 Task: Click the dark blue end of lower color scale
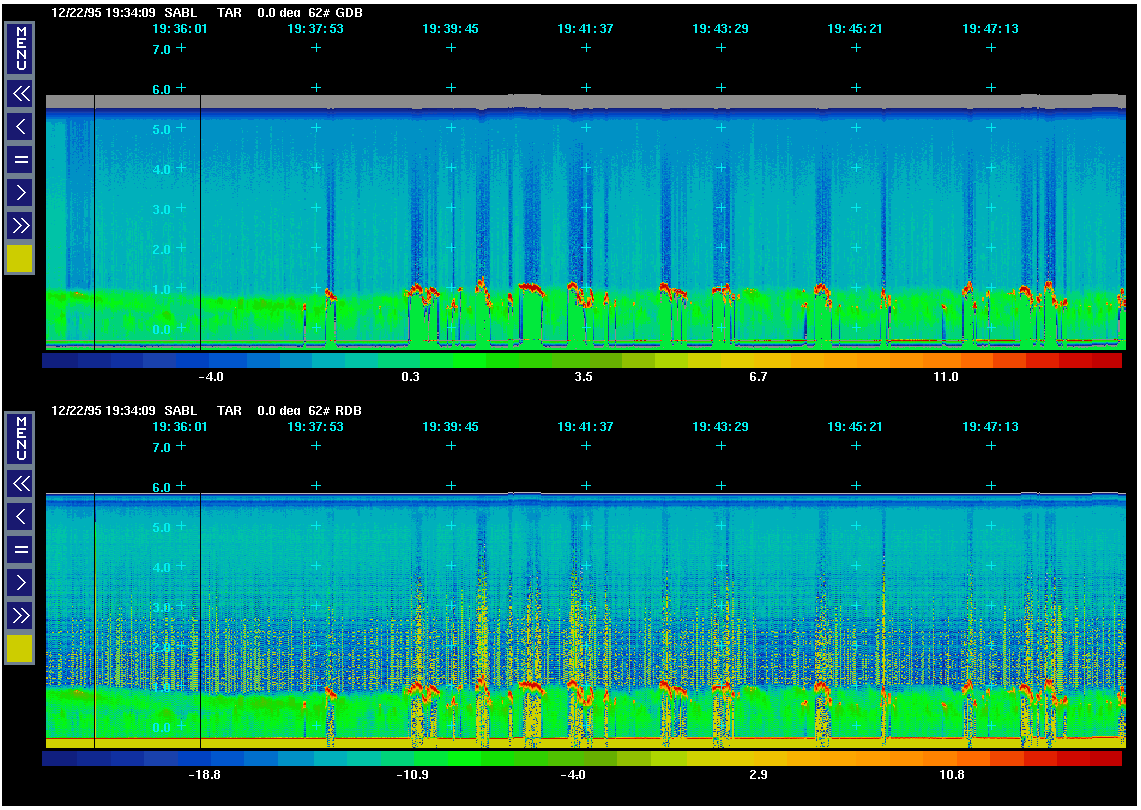(59, 759)
